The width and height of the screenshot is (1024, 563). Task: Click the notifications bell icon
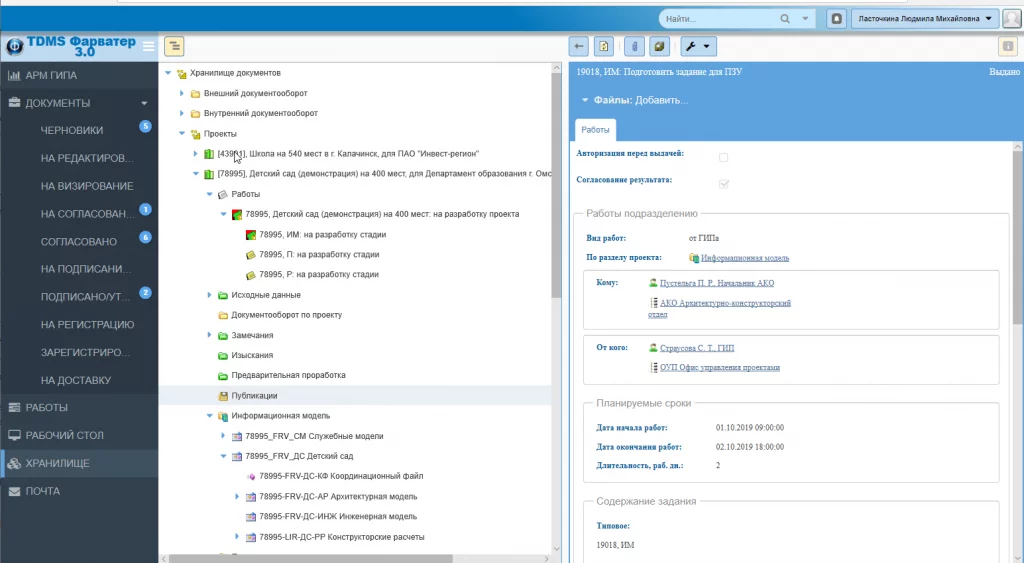point(836,18)
